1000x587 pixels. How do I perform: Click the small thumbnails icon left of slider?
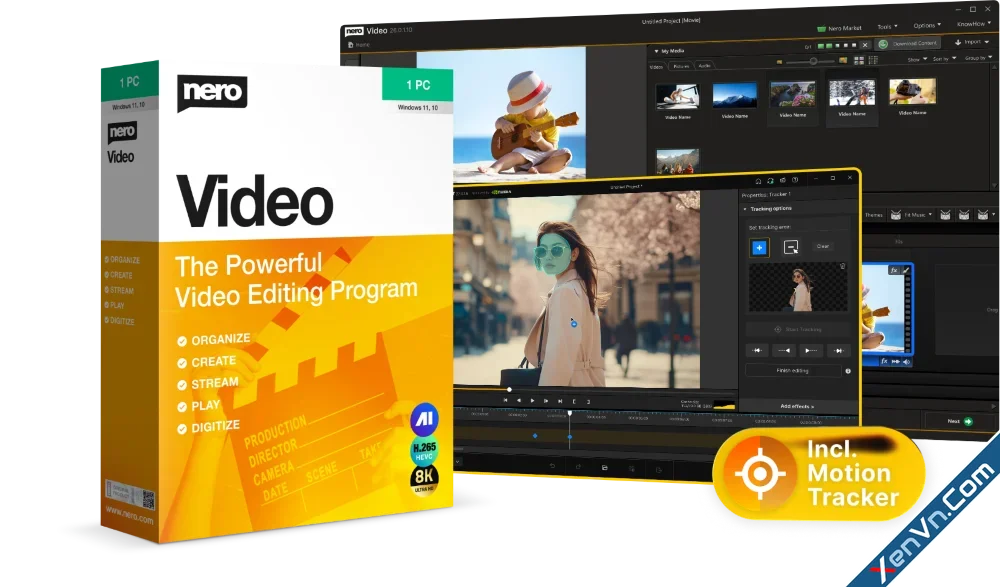(779, 62)
